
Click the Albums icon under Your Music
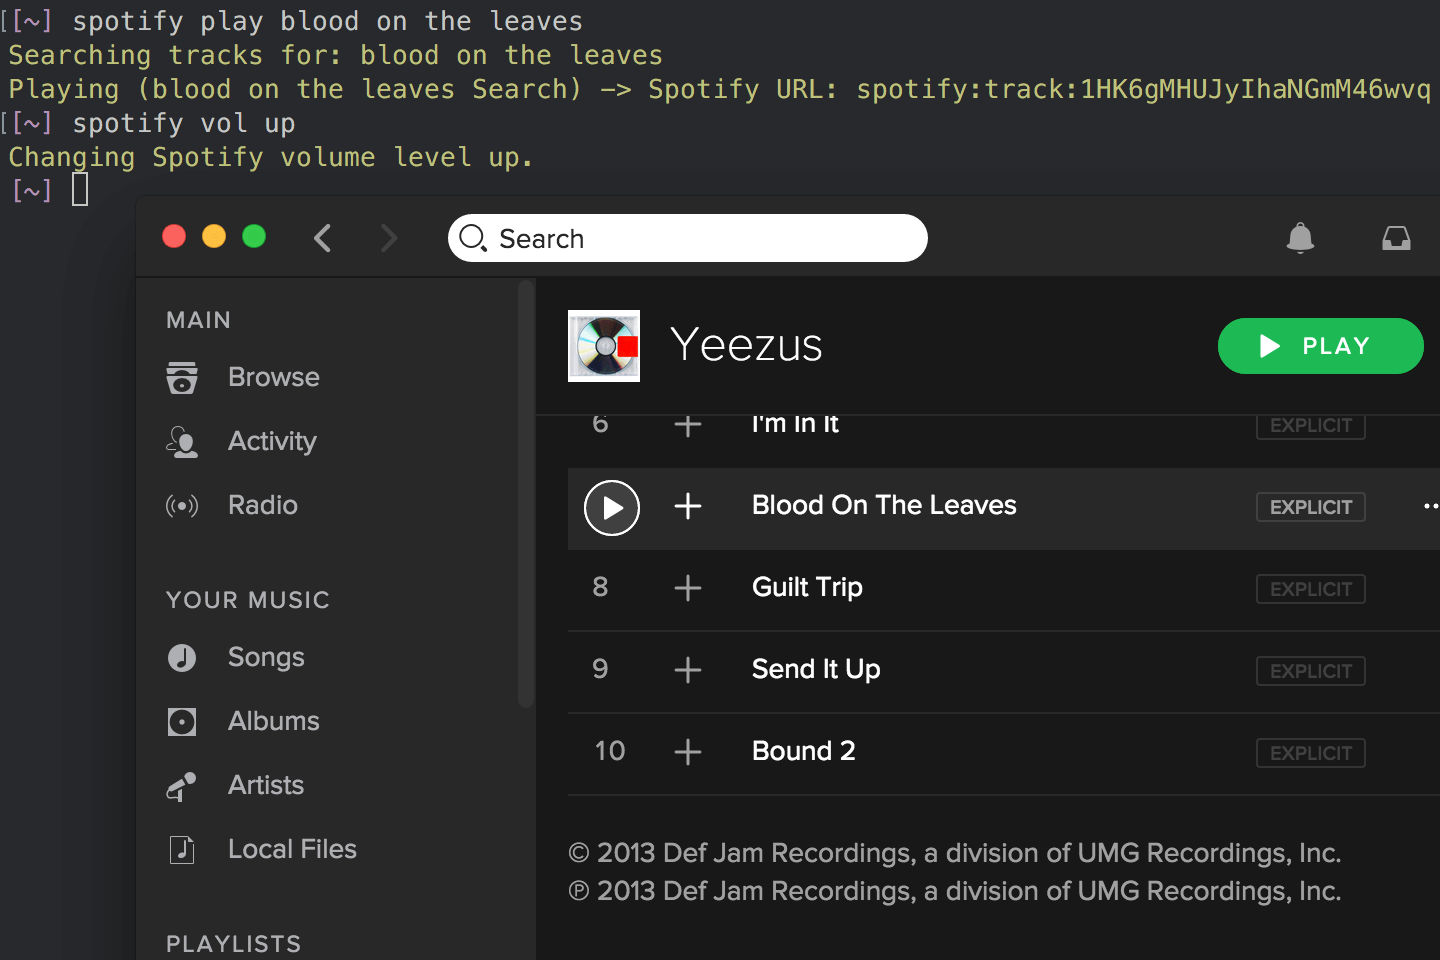182,721
